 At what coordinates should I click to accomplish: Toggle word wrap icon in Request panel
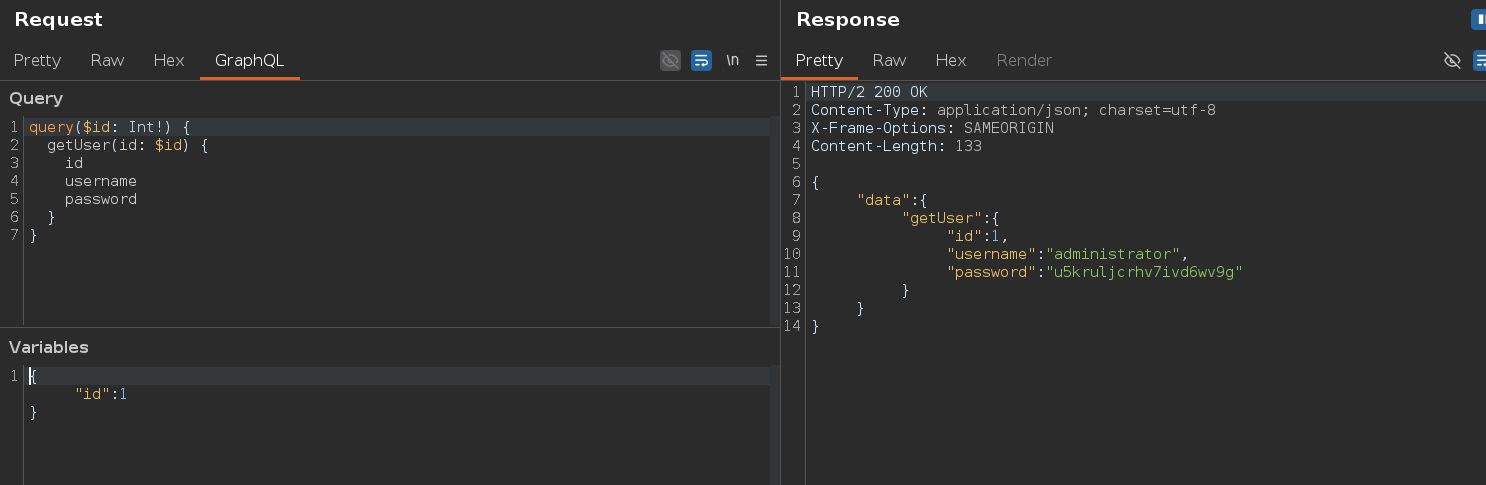pos(701,61)
